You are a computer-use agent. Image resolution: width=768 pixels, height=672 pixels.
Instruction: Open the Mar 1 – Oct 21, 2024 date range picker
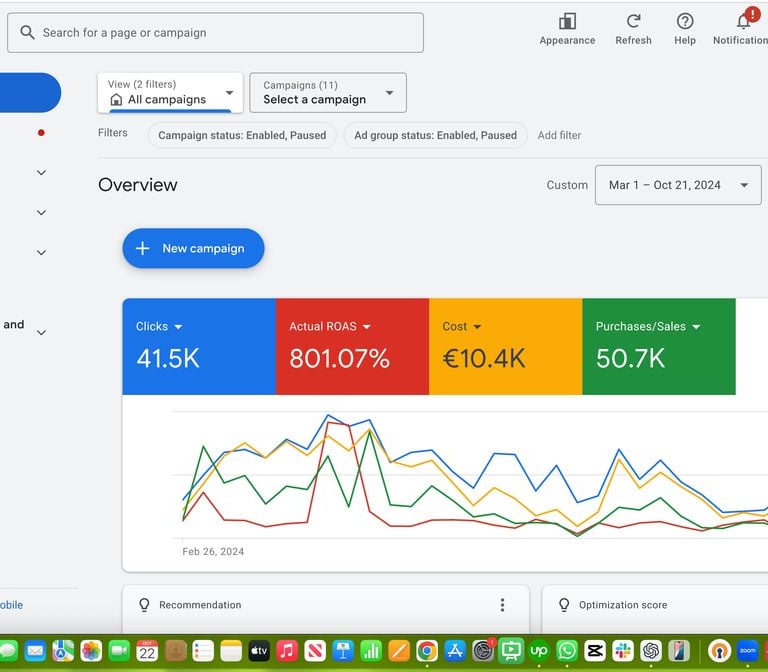tap(678, 185)
